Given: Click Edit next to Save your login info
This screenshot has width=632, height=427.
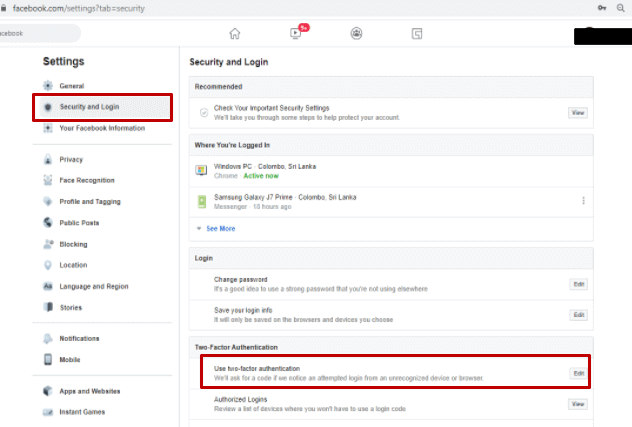Looking at the screenshot, I should pyautogui.click(x=579, y=315).
